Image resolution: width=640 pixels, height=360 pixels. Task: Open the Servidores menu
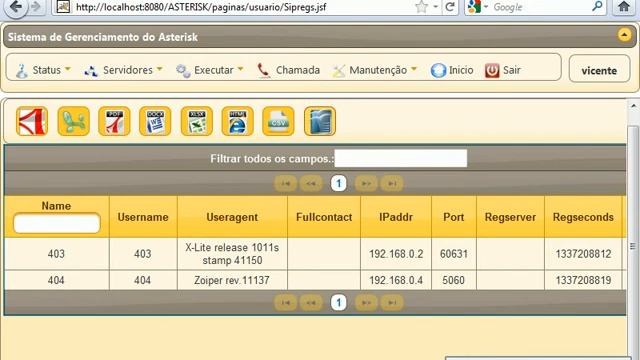[x=123, y=70]
